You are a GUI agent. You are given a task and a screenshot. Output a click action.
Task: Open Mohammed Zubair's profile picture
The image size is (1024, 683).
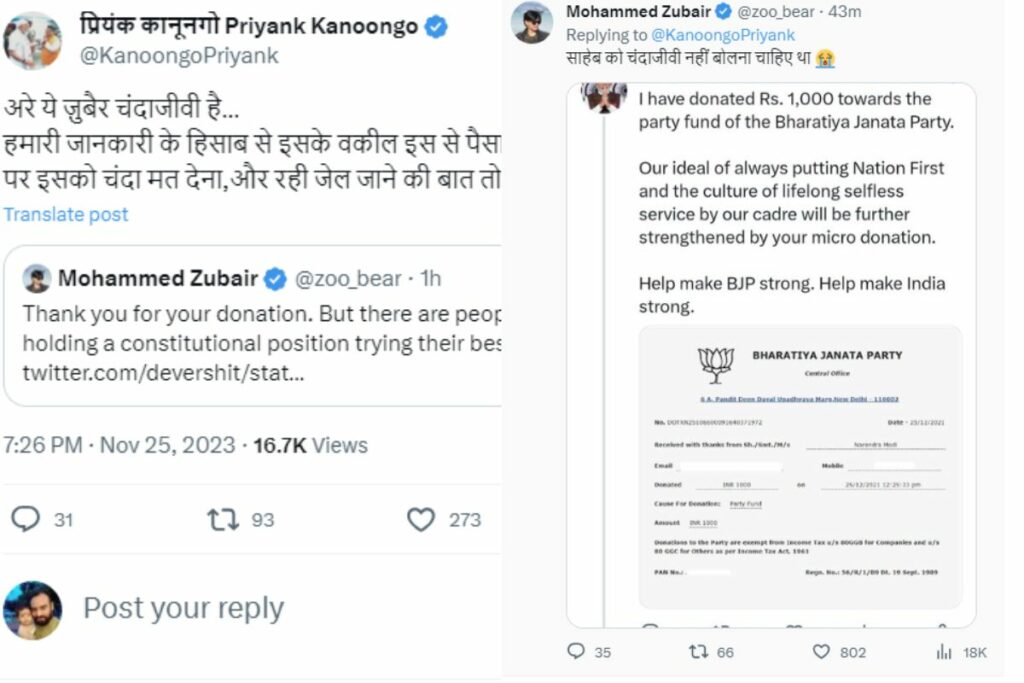click(x=533, y=20)
